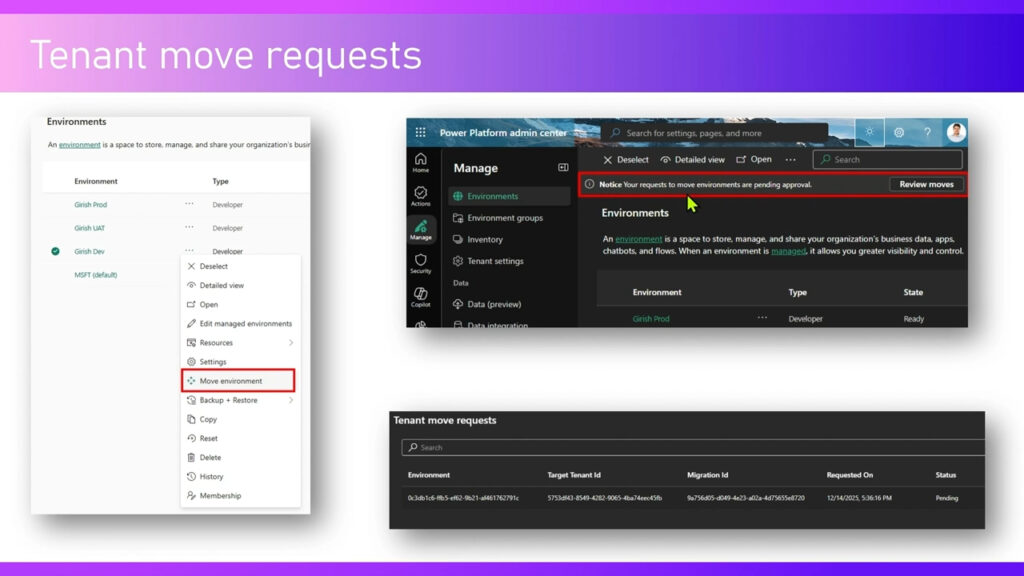
Task: Uncheck the selected Girish Dev environment
Action: [x=55, y=251]
